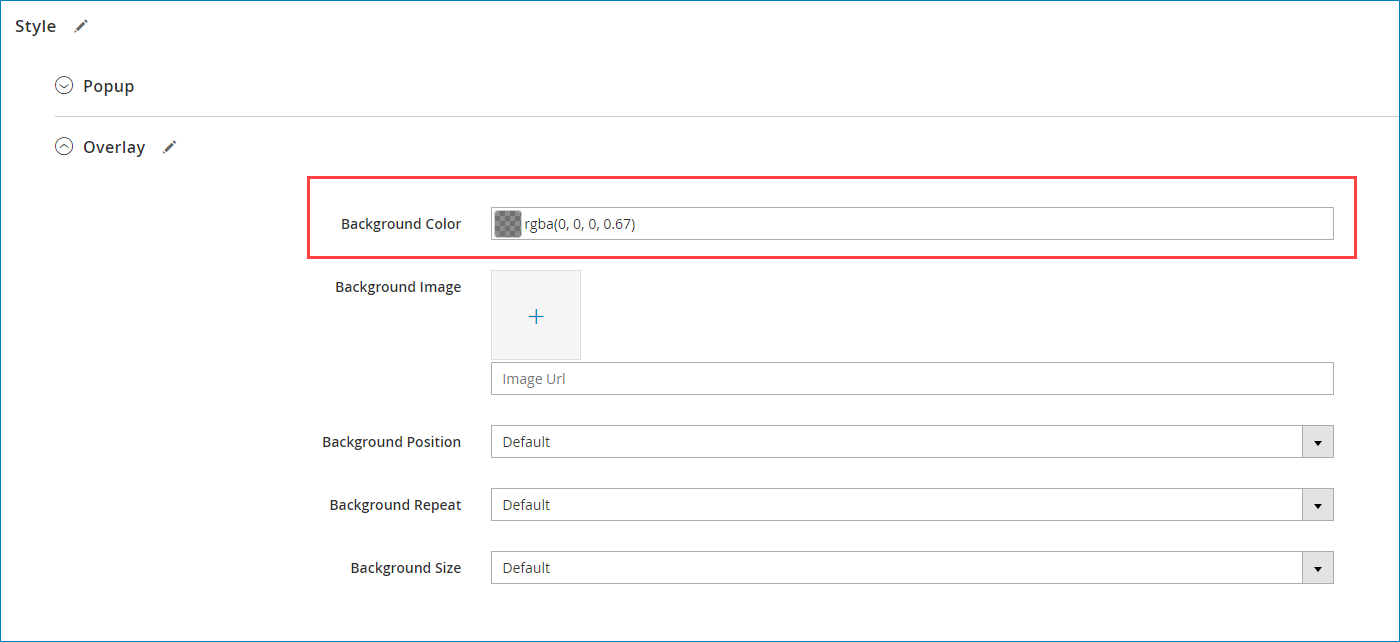Select the Popup section label
The height and width of the screenshot is (642, 1400).
(x=108, y=85)
